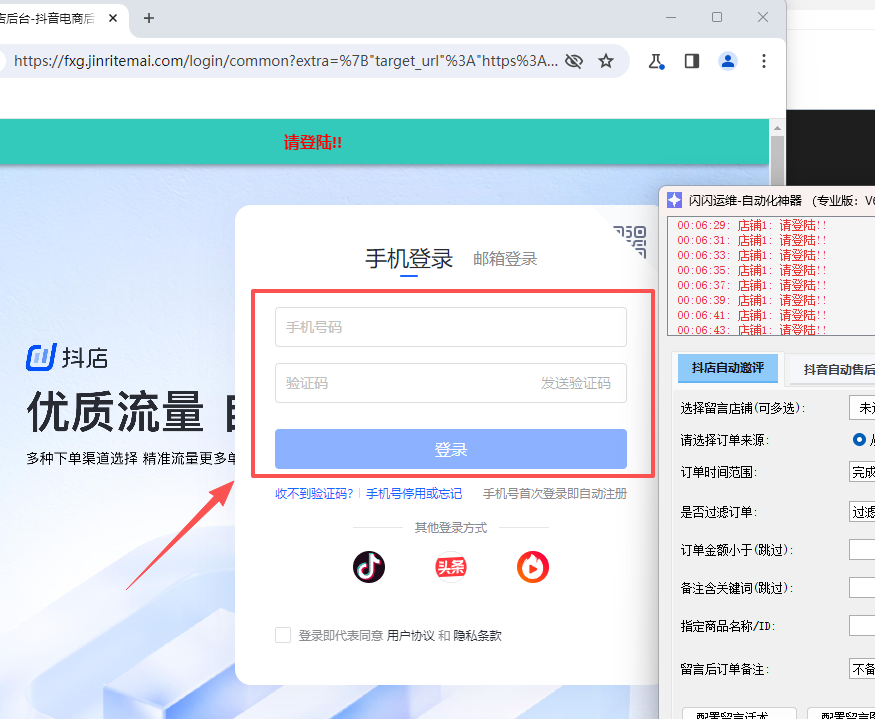
Task: Log in with the 头条 Toutiao icon
Action: [451, 567]
